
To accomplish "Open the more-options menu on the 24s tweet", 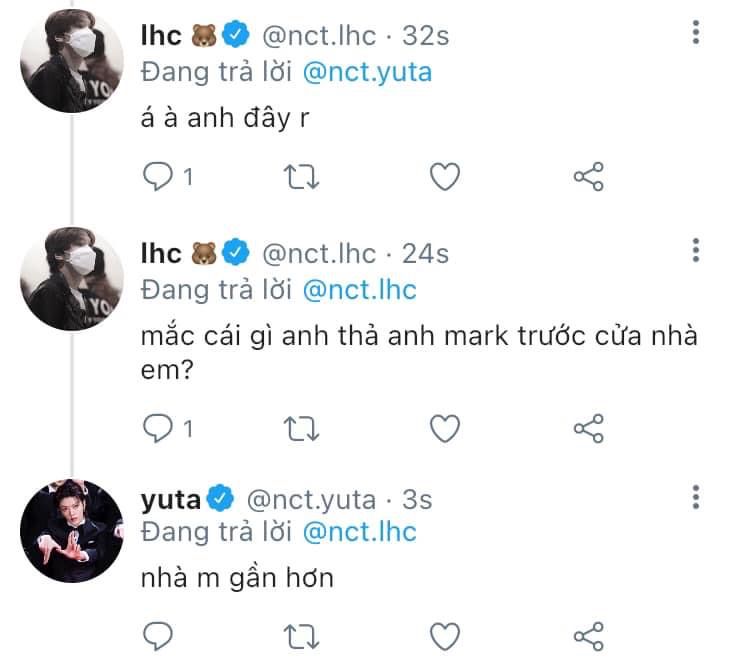I will [x=696, y=250].
